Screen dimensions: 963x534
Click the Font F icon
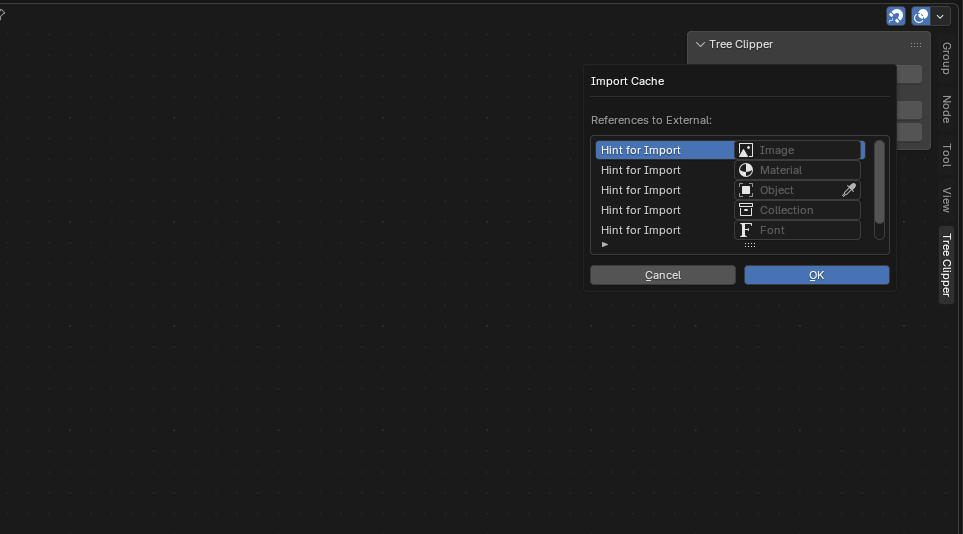coord(746,230)
